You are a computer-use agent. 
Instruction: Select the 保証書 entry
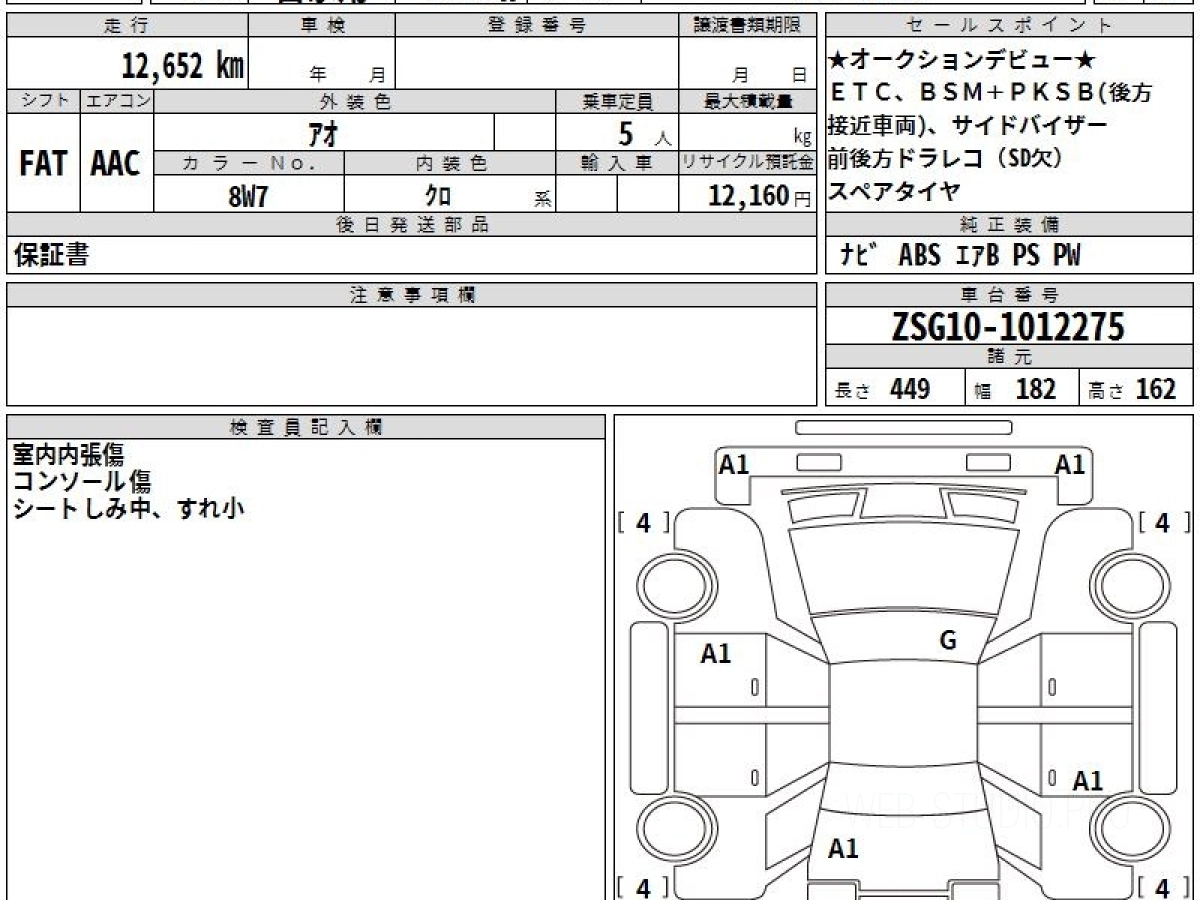click(x=51, y=256)
